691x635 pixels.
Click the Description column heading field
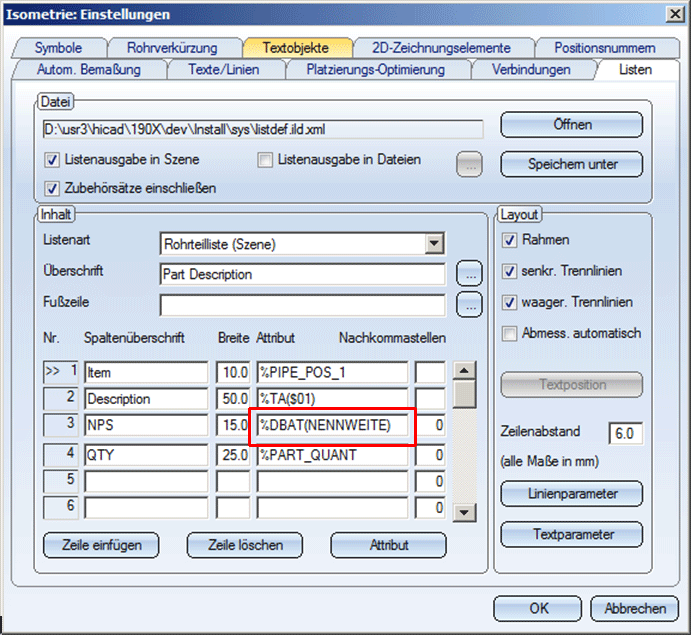coord(146,399)
